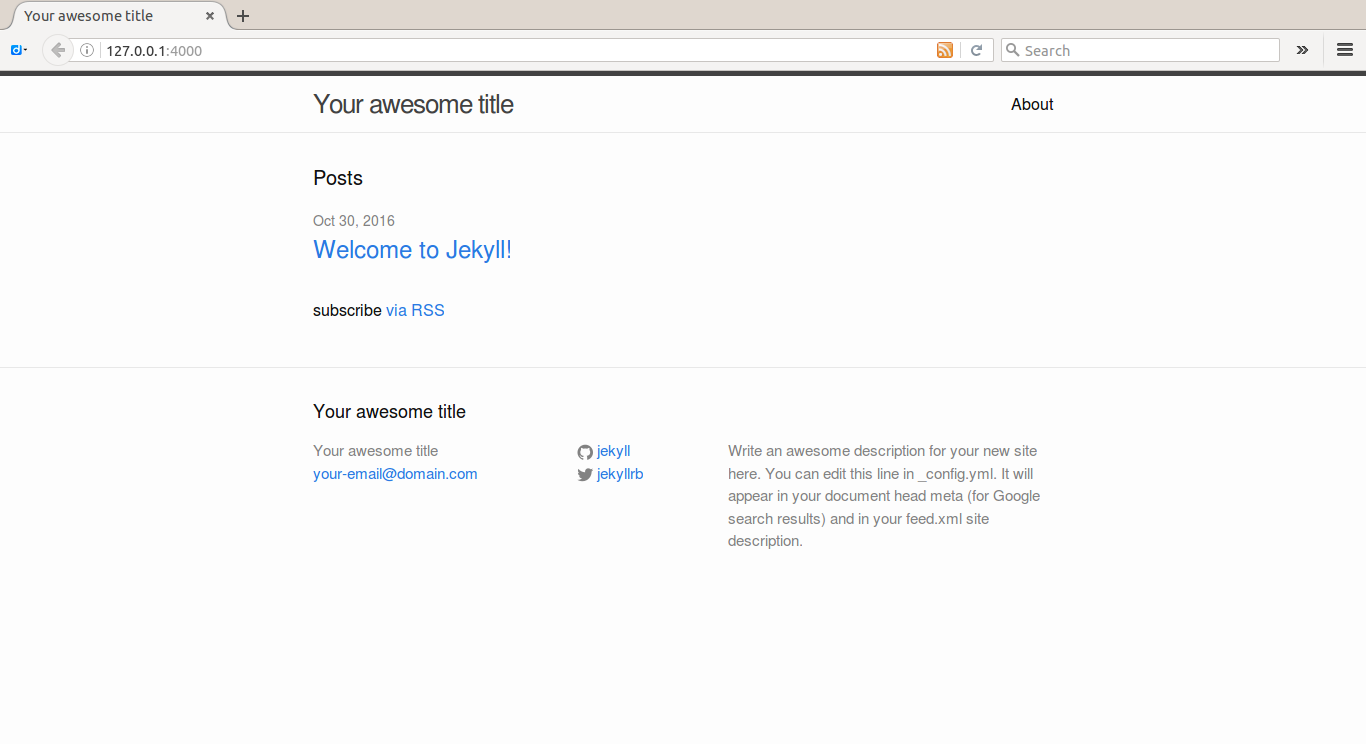The image size is (1366, 744).
Task: Open site information icon beside the URL
Action: pyautogui.click(x=87, y=50)
